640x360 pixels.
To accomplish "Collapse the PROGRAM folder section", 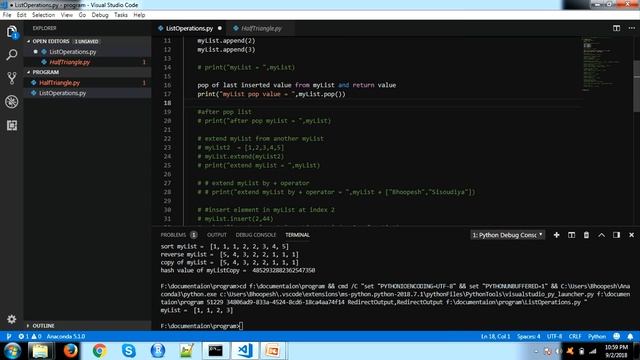I will [x=45, y=72].
